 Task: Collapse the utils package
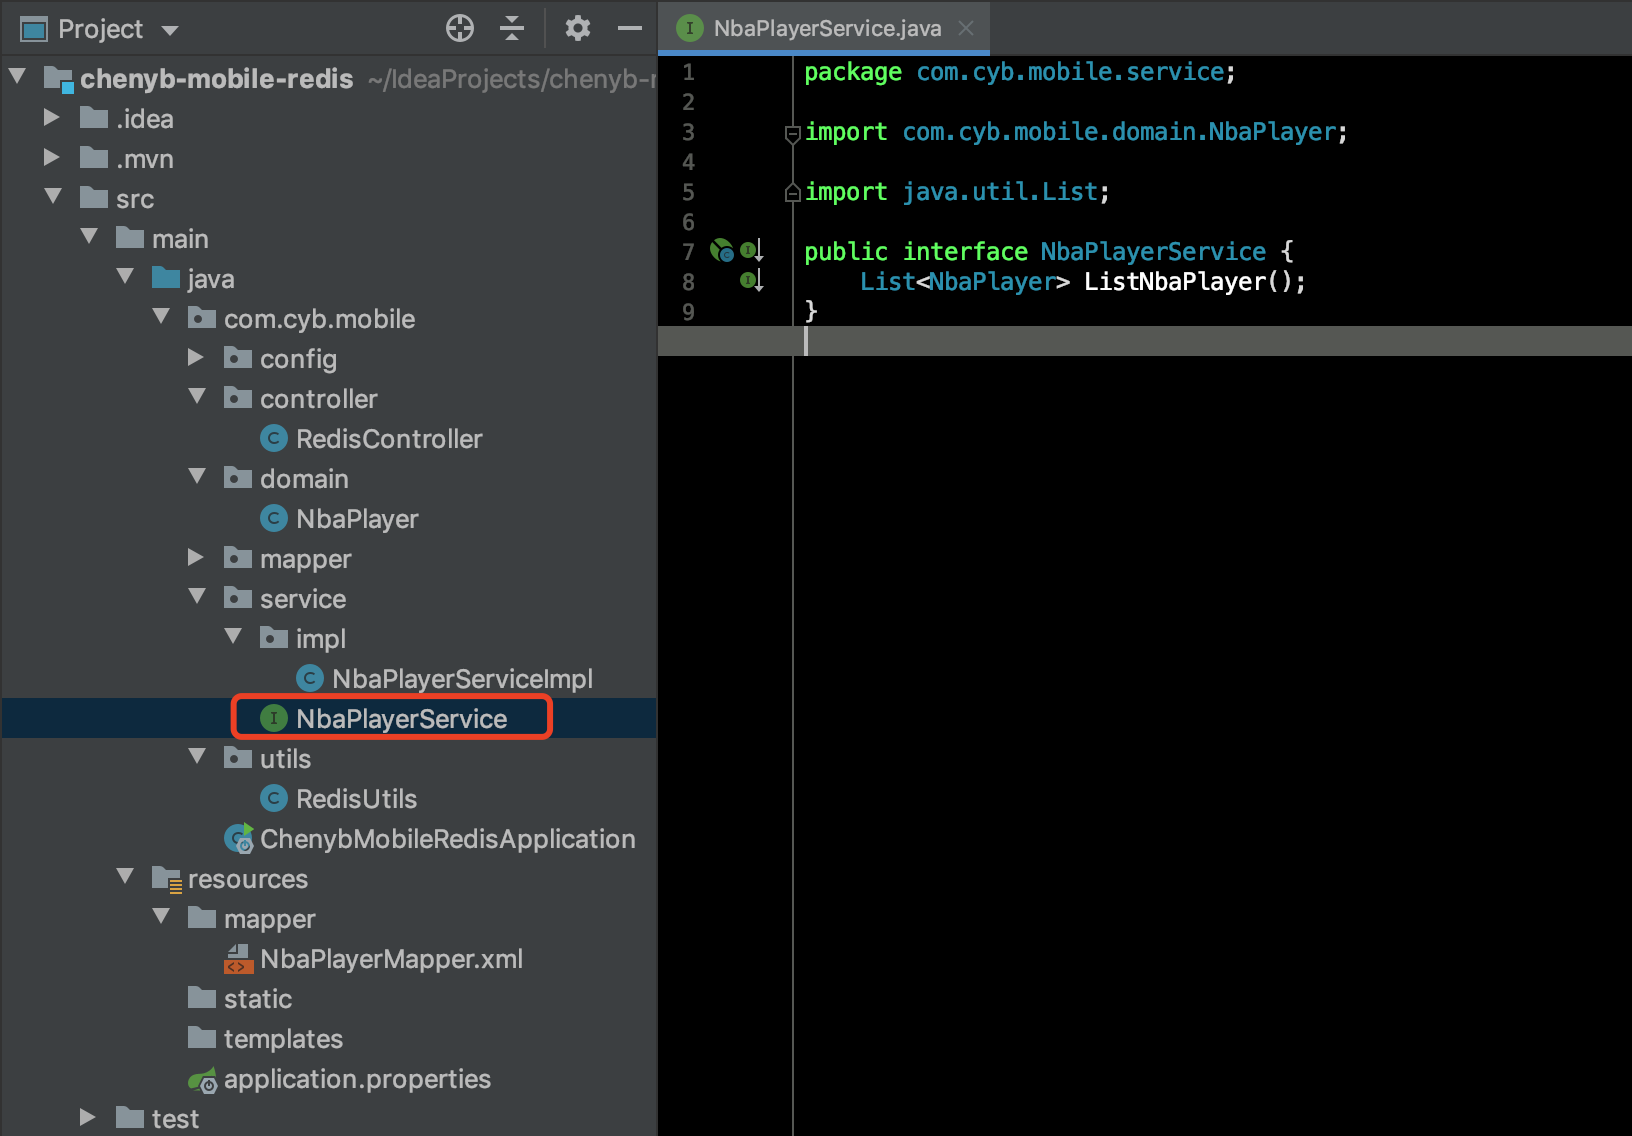click(x=197, y=756)
